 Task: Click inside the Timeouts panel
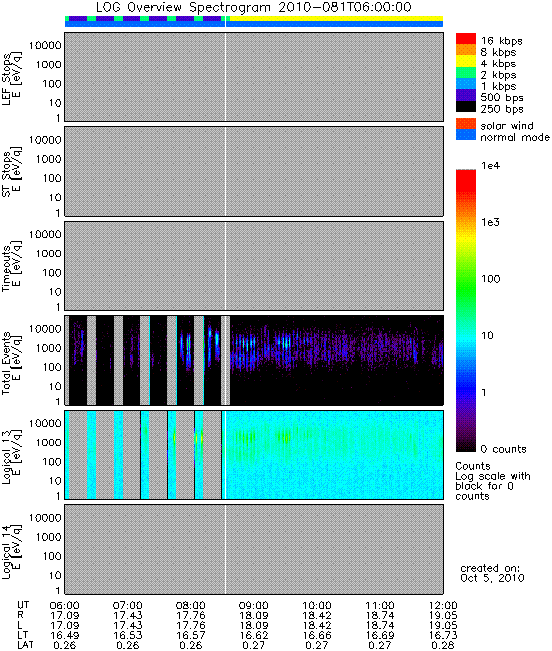coord(254,266)
